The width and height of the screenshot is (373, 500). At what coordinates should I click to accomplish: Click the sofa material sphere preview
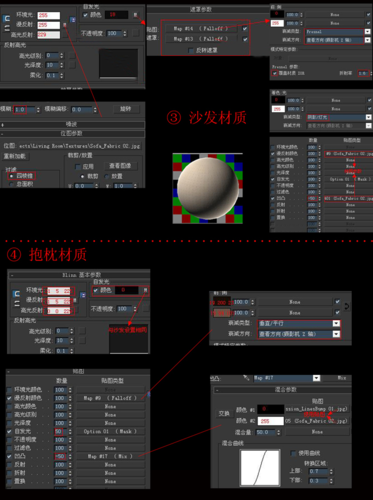pos(208,188)
